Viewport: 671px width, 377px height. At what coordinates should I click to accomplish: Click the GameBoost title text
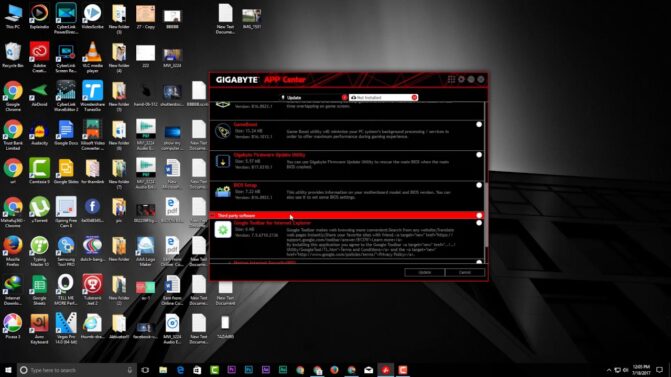245,125
